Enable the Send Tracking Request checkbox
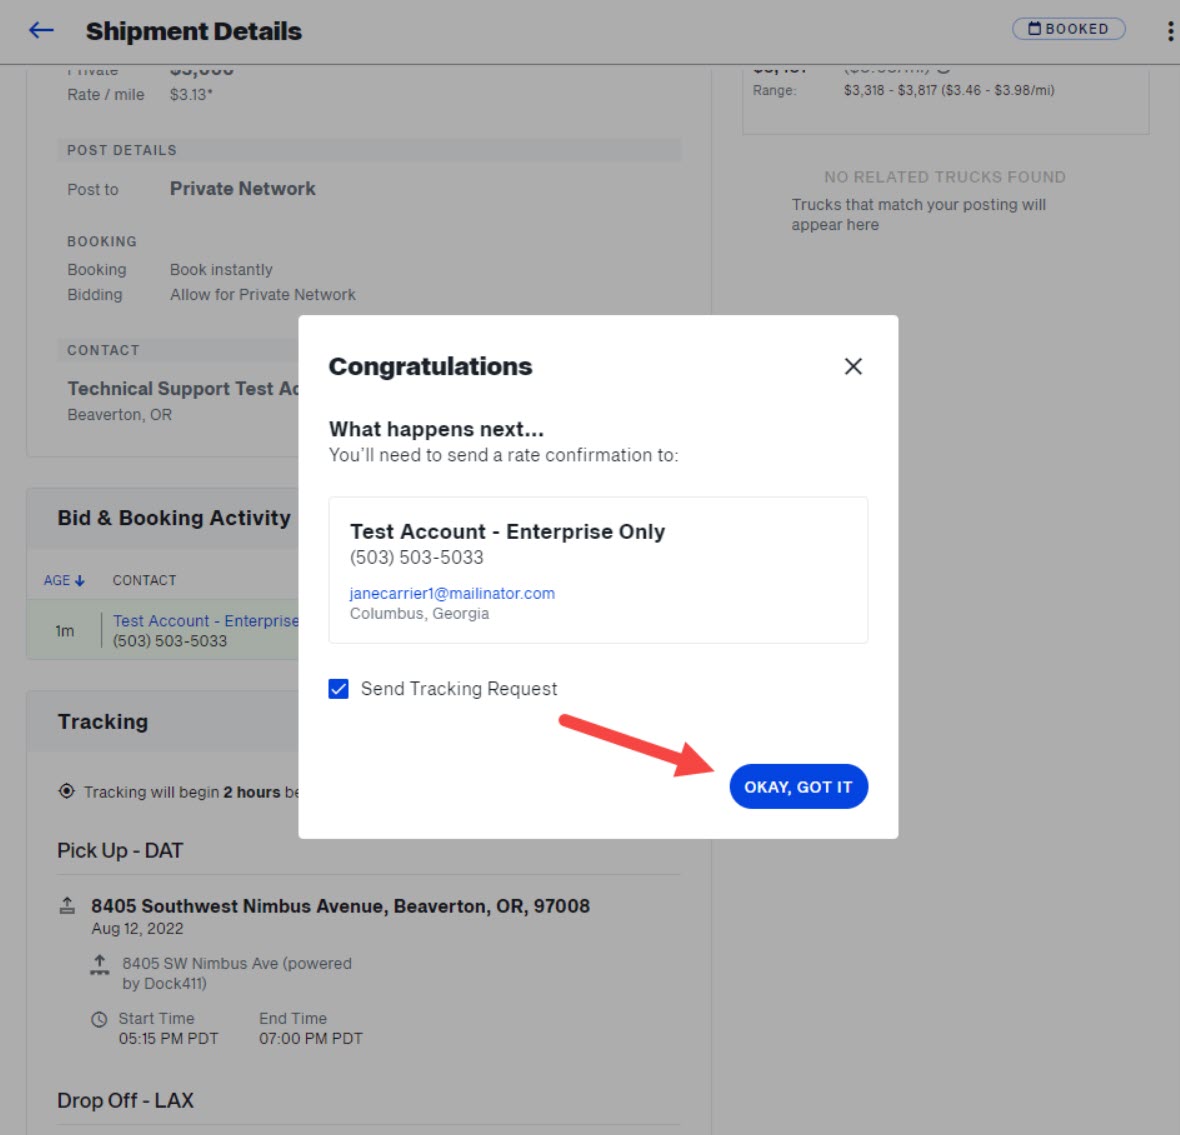This screenshot has height=1135, width=1180. point(338,688)
